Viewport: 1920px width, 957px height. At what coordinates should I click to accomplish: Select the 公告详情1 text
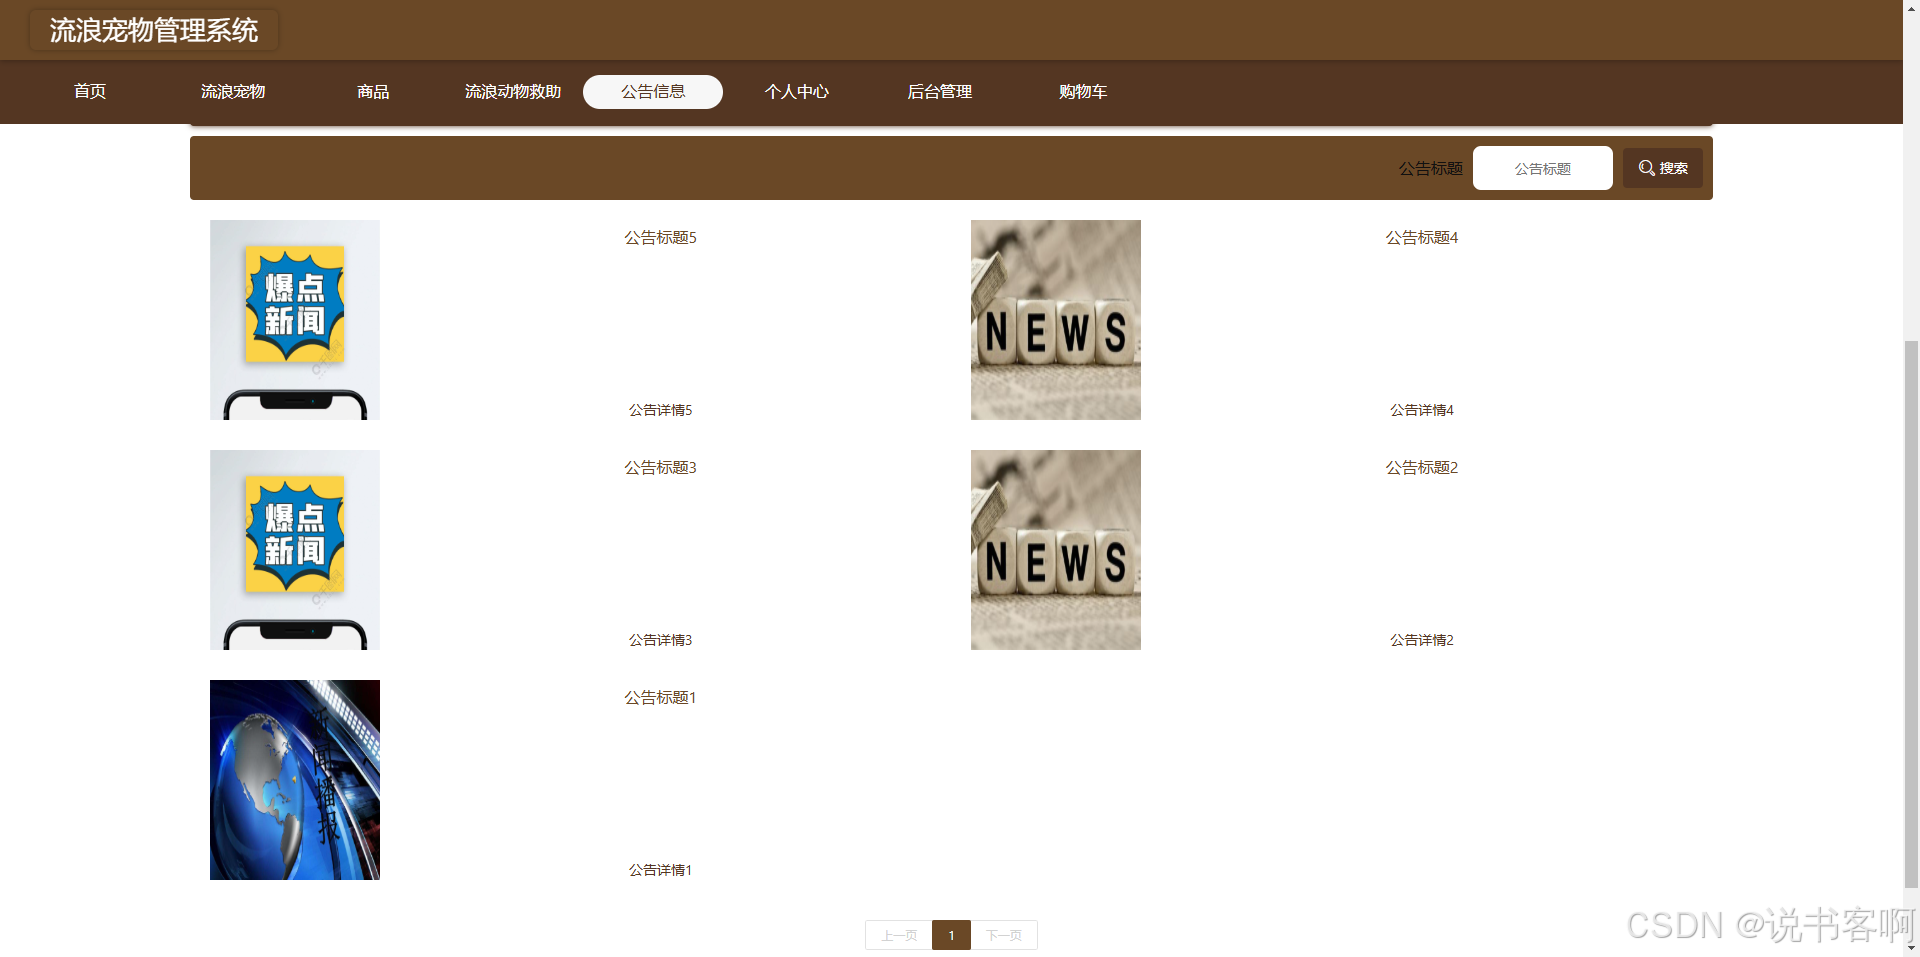pos(660,870)
